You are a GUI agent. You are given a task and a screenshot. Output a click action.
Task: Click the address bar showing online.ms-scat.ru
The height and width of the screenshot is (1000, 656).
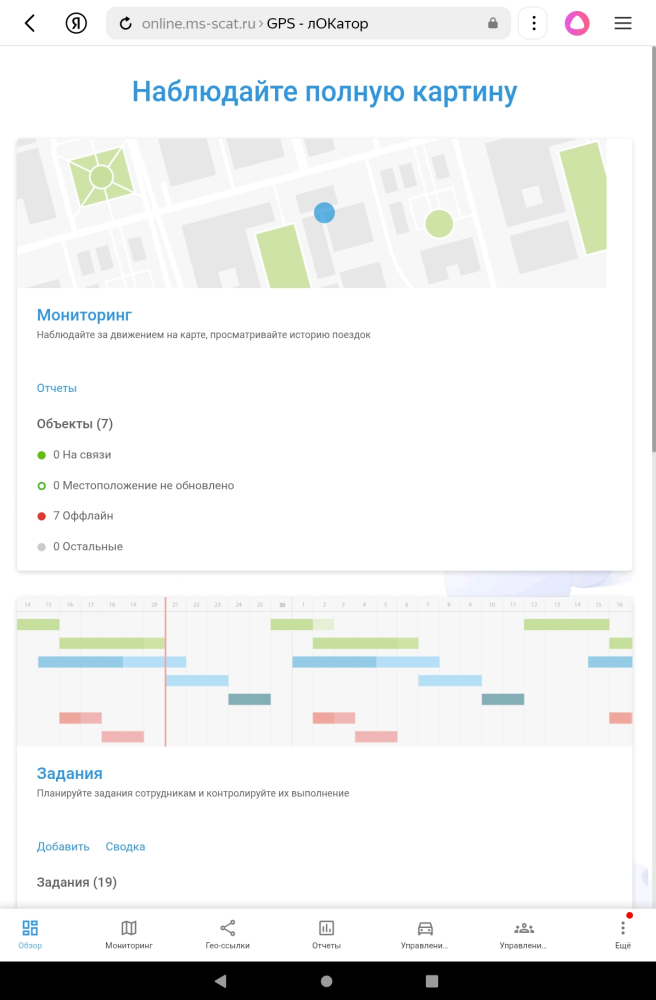coord(308,24)
